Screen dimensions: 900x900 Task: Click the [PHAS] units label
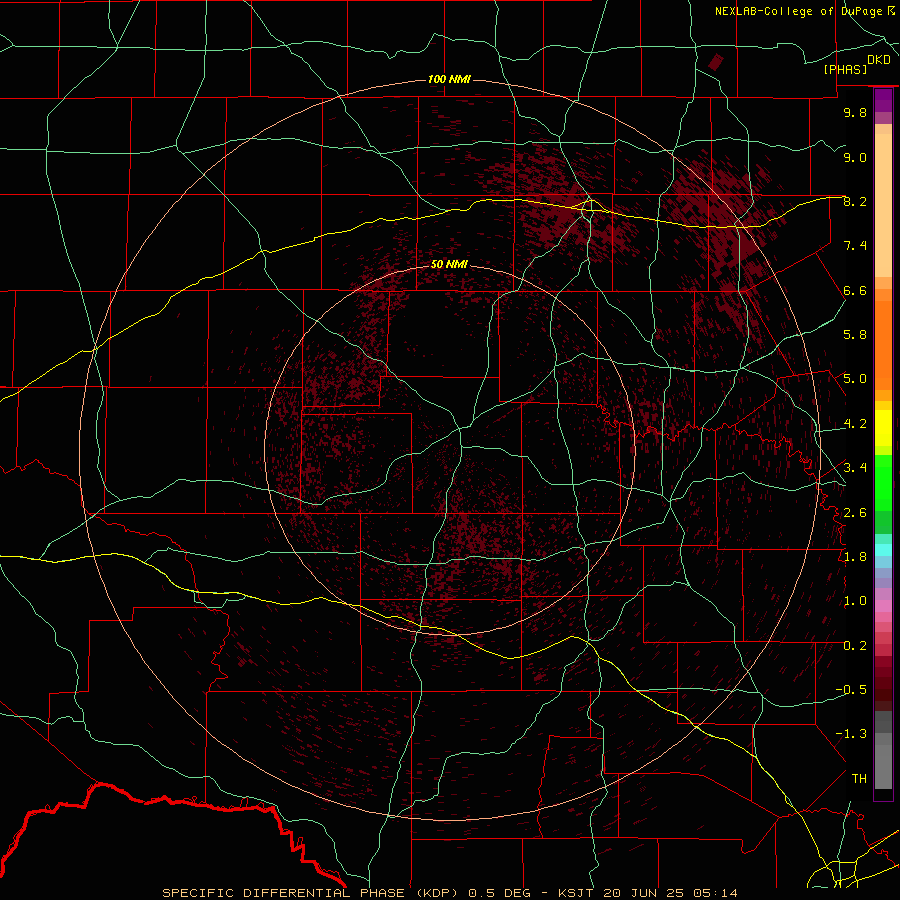(845, 69)
